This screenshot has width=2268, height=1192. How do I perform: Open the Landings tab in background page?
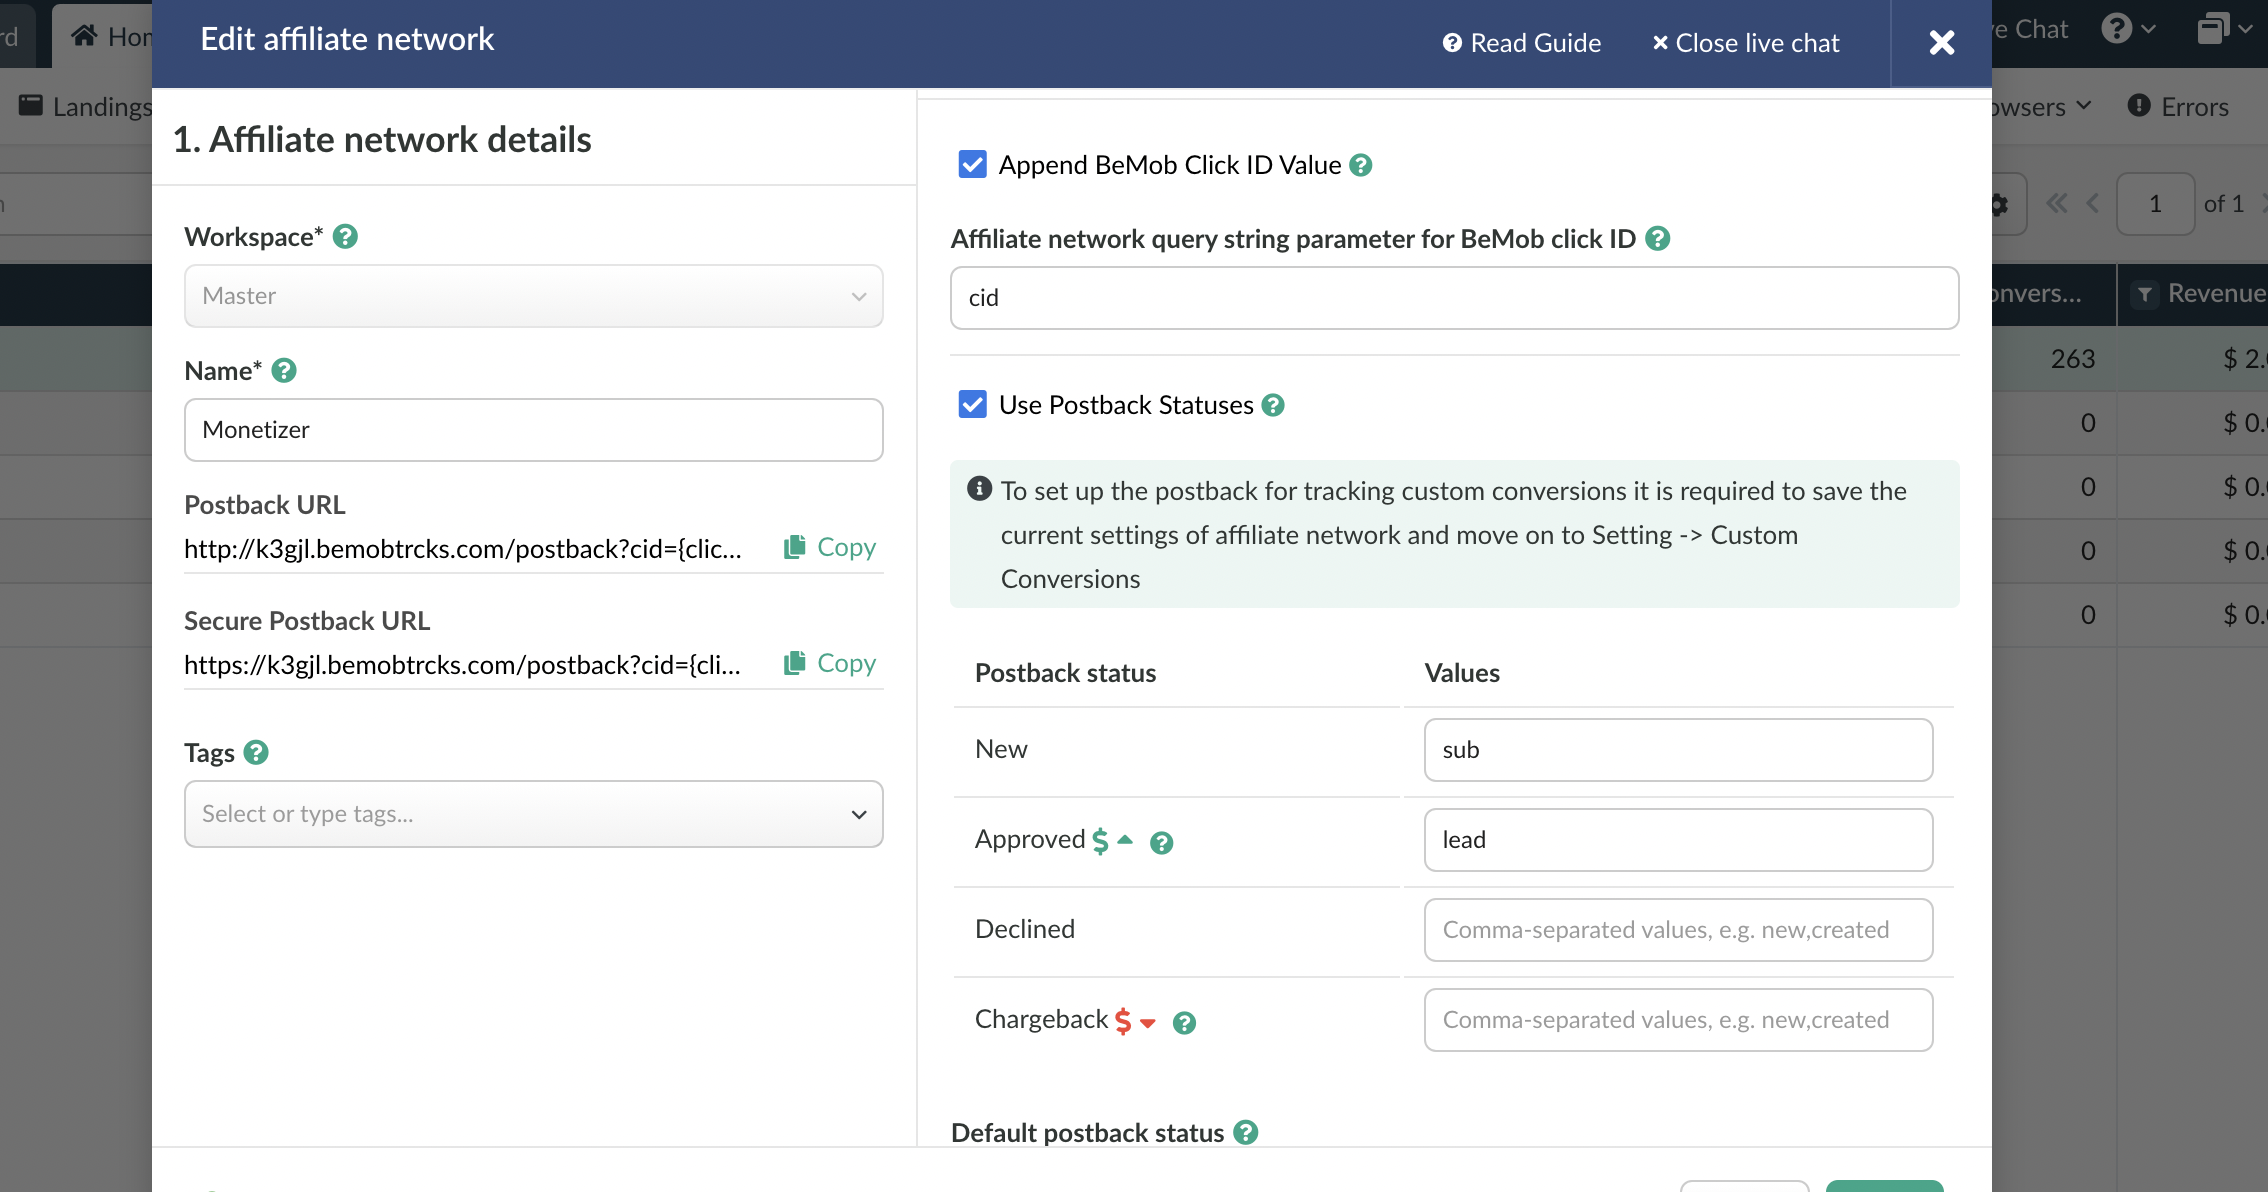85,106
